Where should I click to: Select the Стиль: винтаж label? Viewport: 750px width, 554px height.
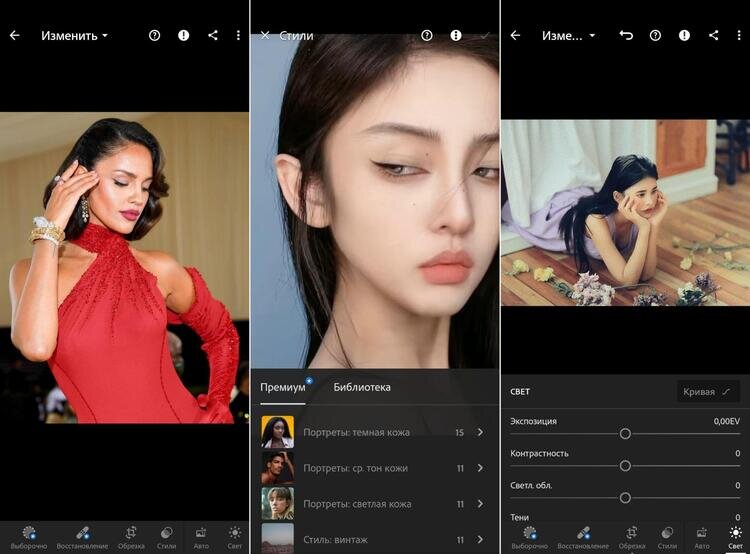pos(335,540)
